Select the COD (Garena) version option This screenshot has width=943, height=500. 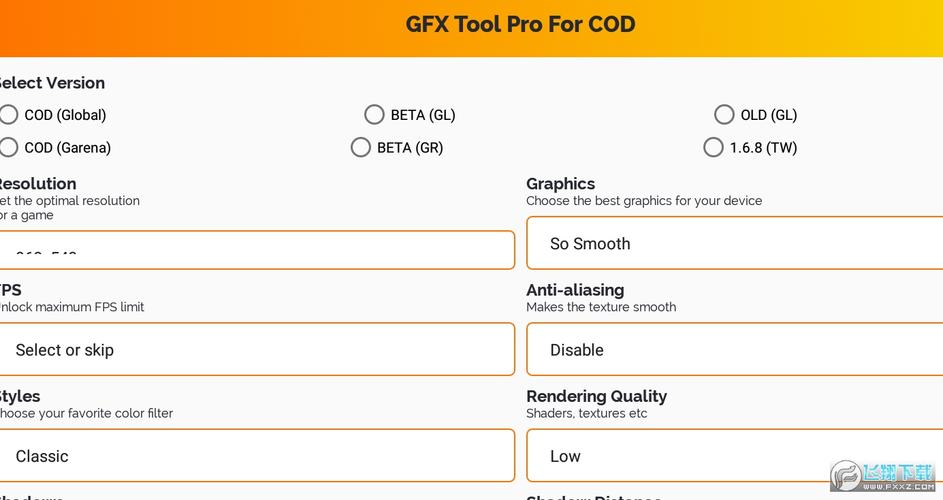click(8, 147)
